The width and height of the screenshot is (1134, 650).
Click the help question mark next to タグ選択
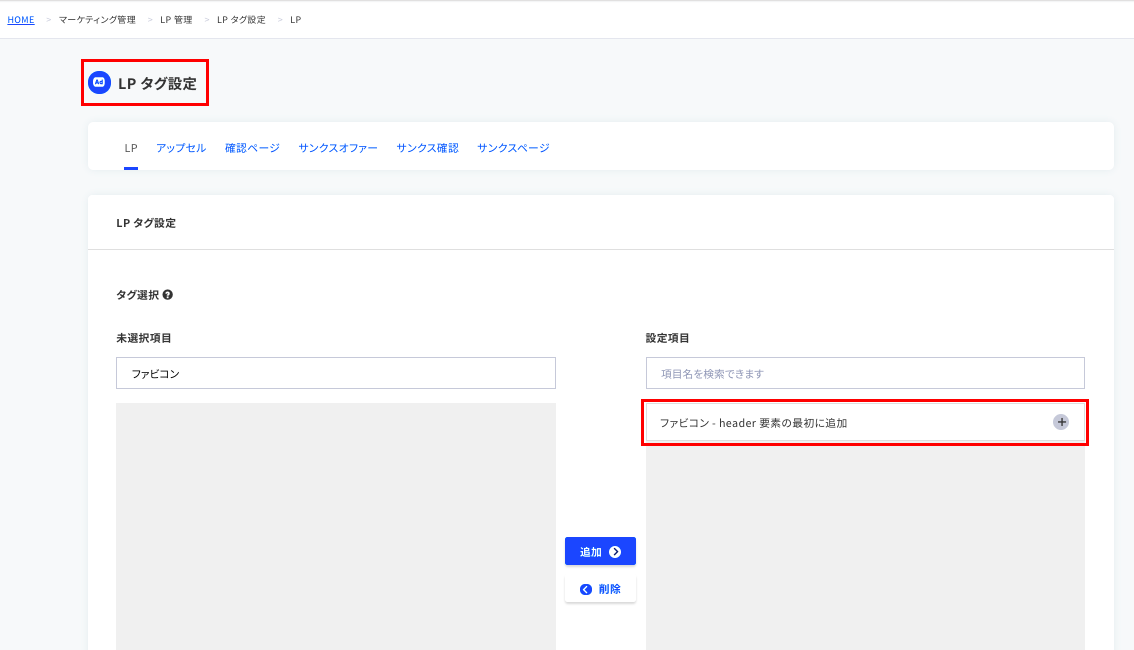pos(168,295)
